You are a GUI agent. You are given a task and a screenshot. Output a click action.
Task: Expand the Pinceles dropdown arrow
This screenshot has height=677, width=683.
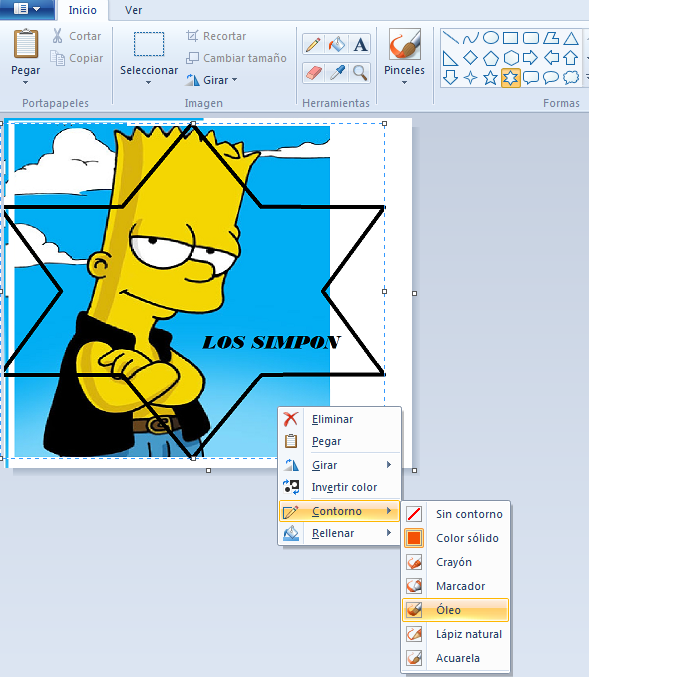[x=404, y=82]
